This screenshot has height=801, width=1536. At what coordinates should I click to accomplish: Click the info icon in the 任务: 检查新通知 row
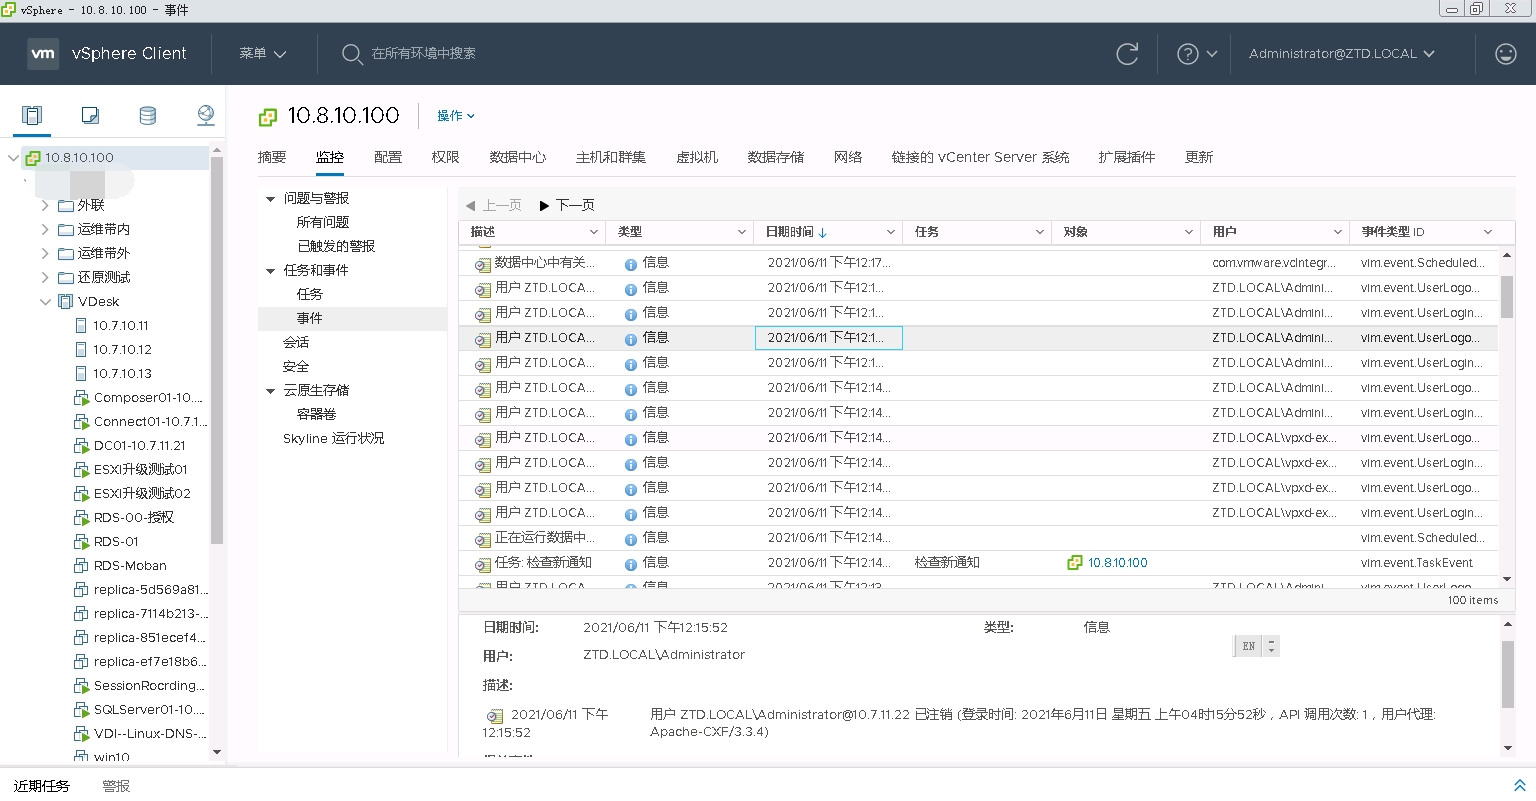631,564
